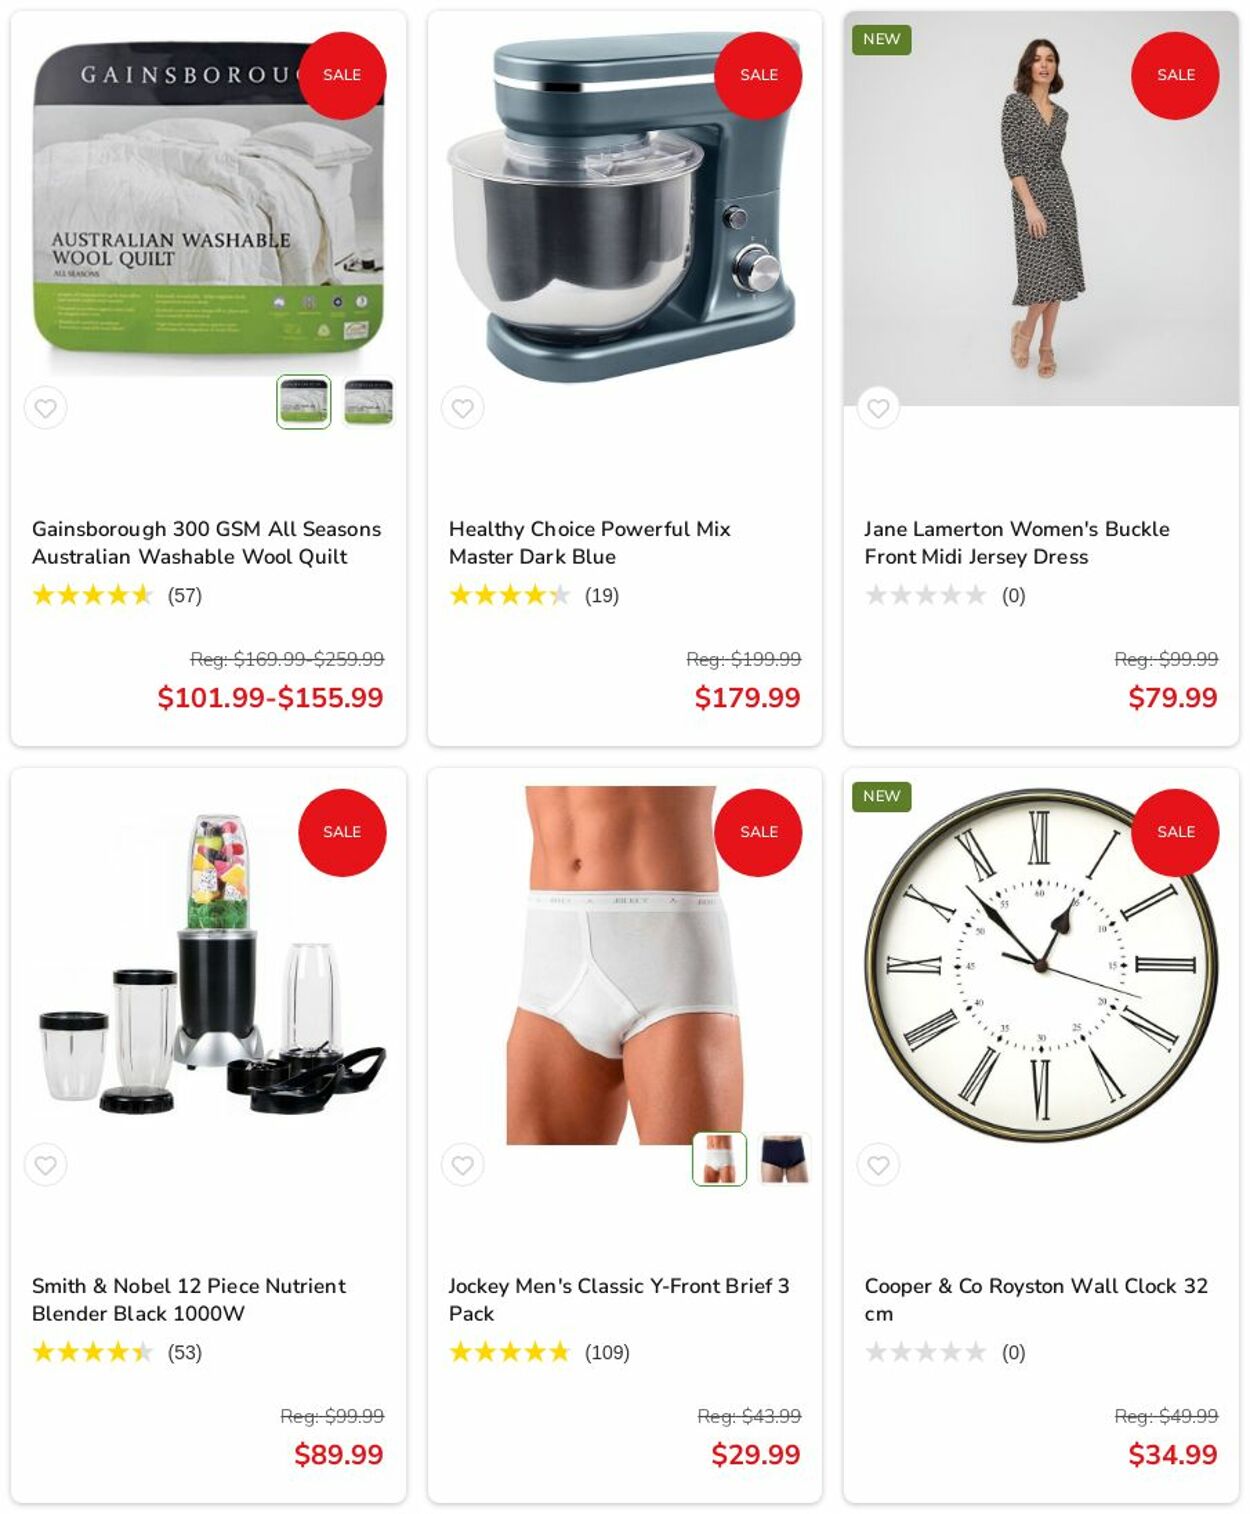View 109 reviews for Jockey briefs
The image size is (1250, 1514).
tap(607, 1352)
